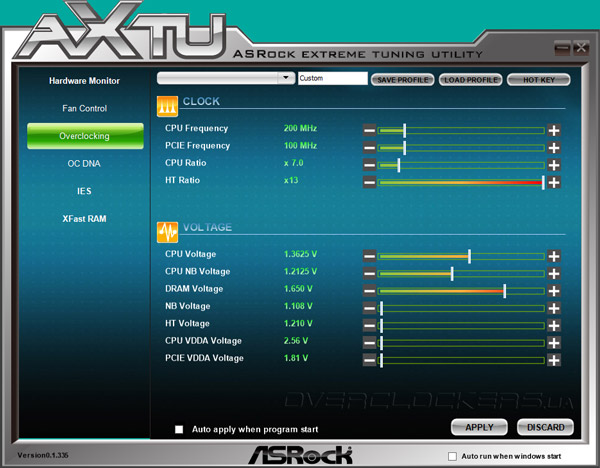
Task: Click the DRAM Voltage slider track
Action: 461,291
